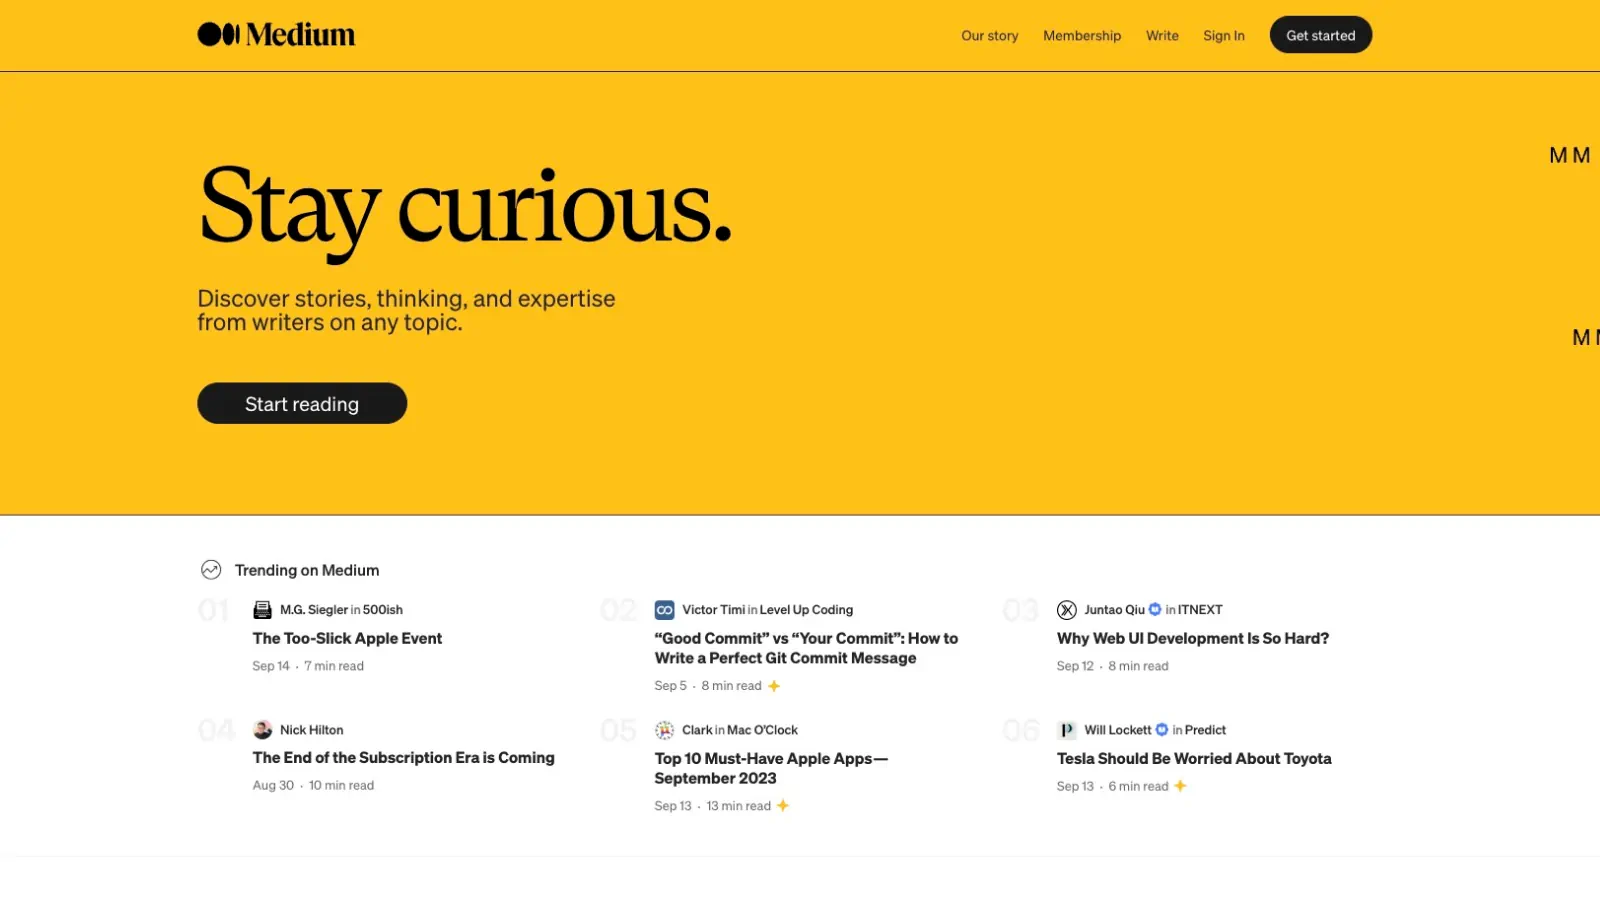Click the Sep 14 date text
The height and width of the screenshot is (900, 1600).
pos(271,666)
